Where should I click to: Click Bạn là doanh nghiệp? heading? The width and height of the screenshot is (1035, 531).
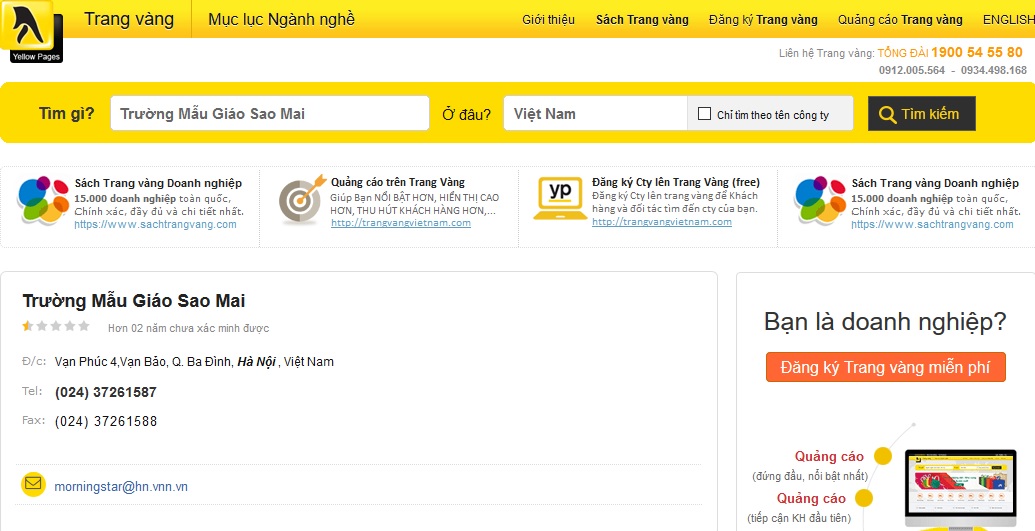click(x=885, y=322)
